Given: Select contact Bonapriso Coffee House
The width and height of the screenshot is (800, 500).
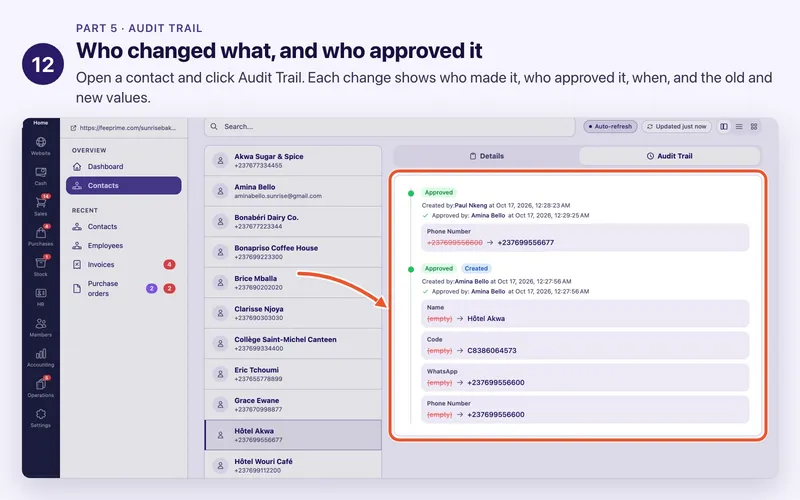Looking at the screenshot, I should point(293,252).
